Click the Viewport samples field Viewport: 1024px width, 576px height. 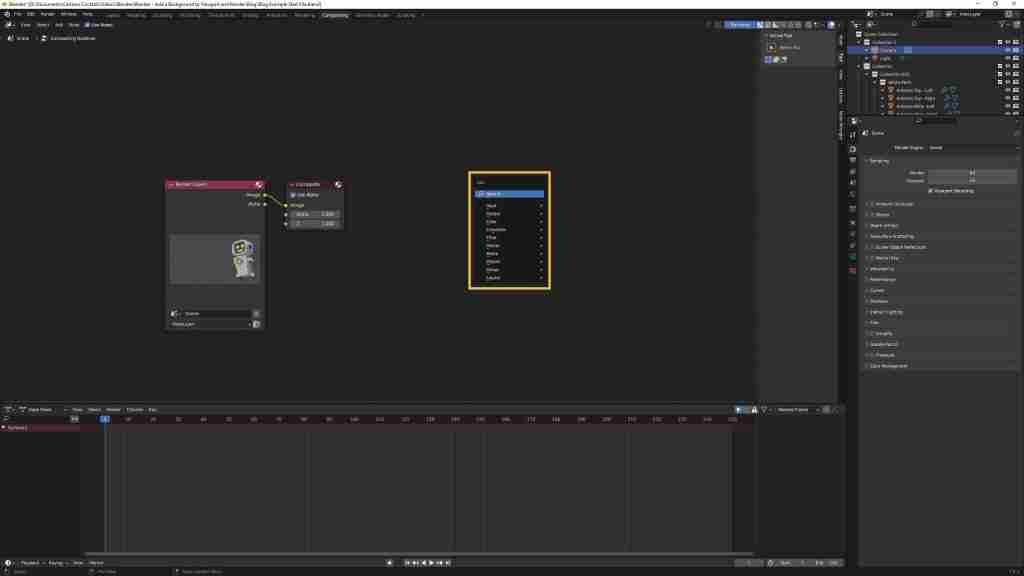tap(972, 181)
